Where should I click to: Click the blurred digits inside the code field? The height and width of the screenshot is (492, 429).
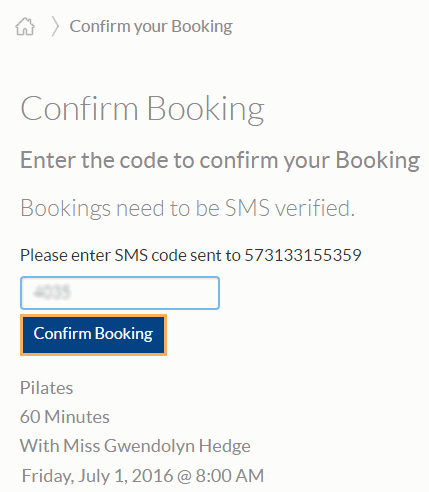coord(52,293)
